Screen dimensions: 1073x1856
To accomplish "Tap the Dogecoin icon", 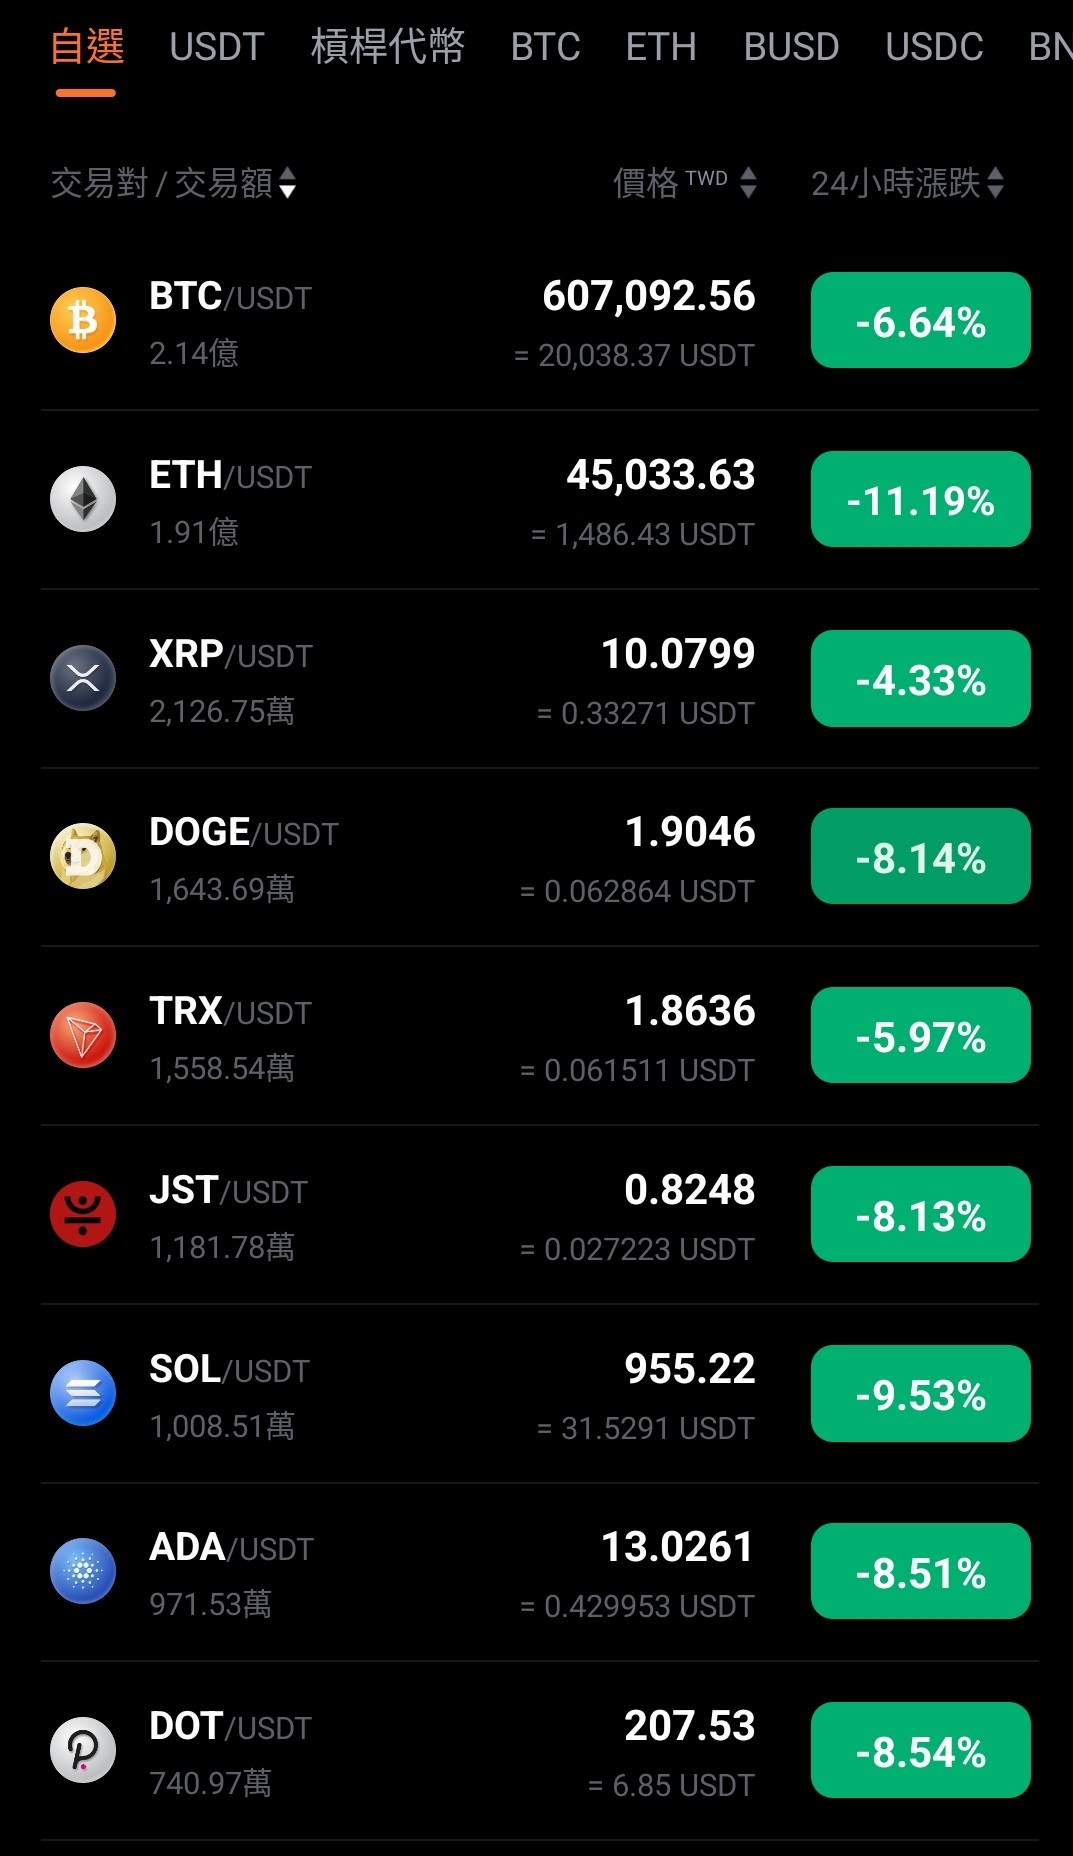I will point(83,857).
